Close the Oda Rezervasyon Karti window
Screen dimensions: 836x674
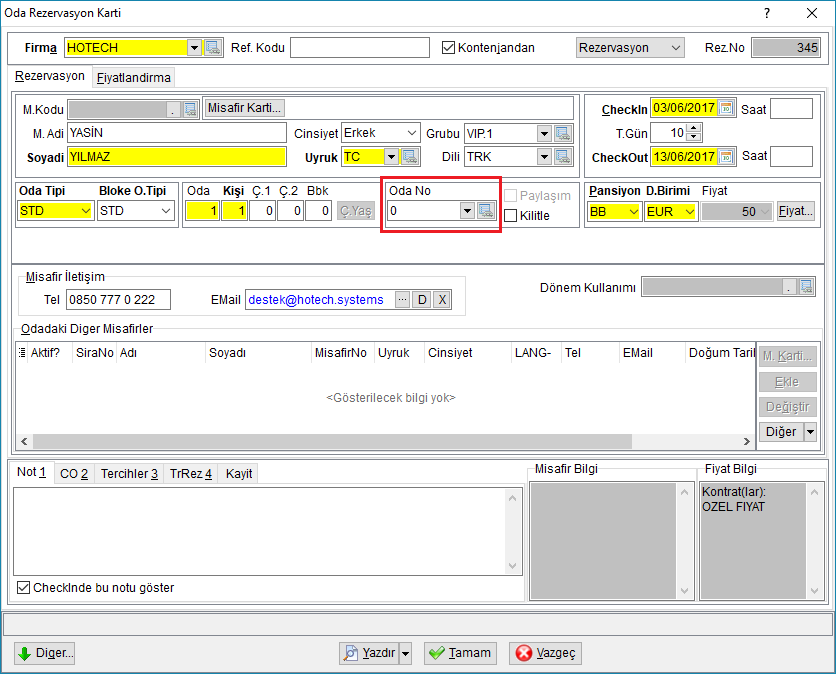(x=811, y=13)
